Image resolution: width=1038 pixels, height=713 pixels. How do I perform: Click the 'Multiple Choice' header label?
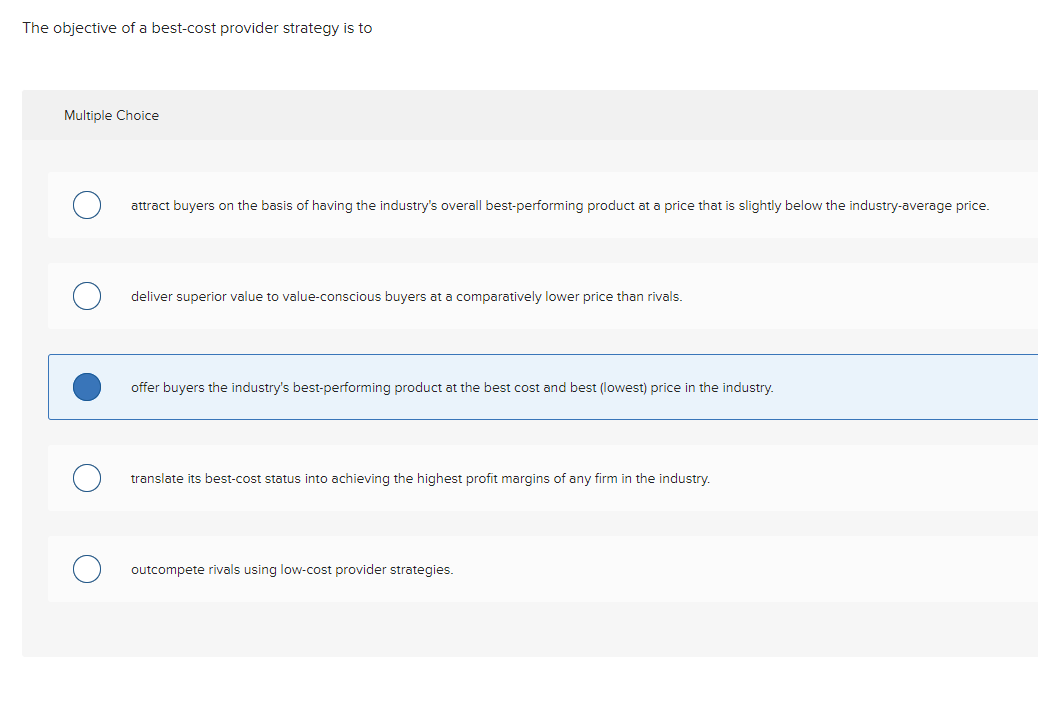(111, 115)
